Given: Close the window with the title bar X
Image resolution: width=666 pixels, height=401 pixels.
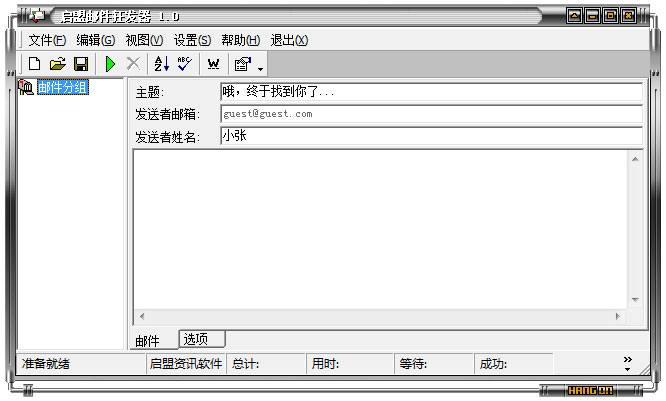Looking at the screenshot, I should click(629, 16).
